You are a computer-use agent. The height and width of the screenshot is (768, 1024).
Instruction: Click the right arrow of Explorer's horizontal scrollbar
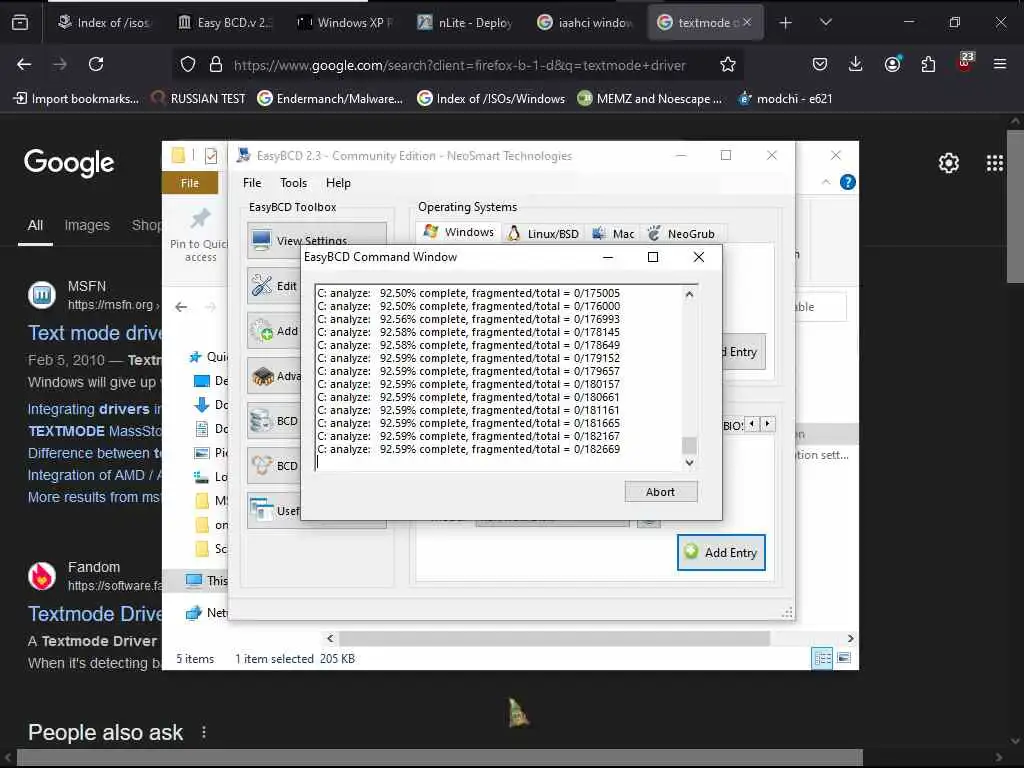coord(850,638)
